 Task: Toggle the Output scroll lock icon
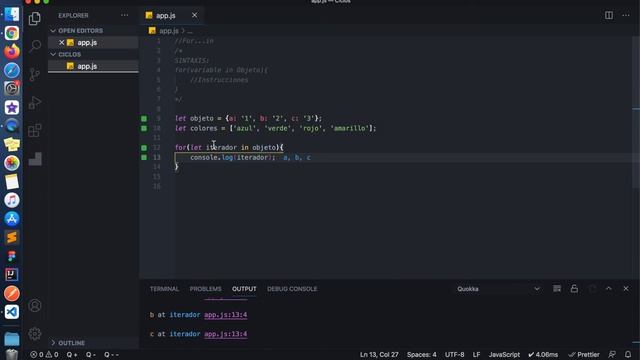click(574, 289)
